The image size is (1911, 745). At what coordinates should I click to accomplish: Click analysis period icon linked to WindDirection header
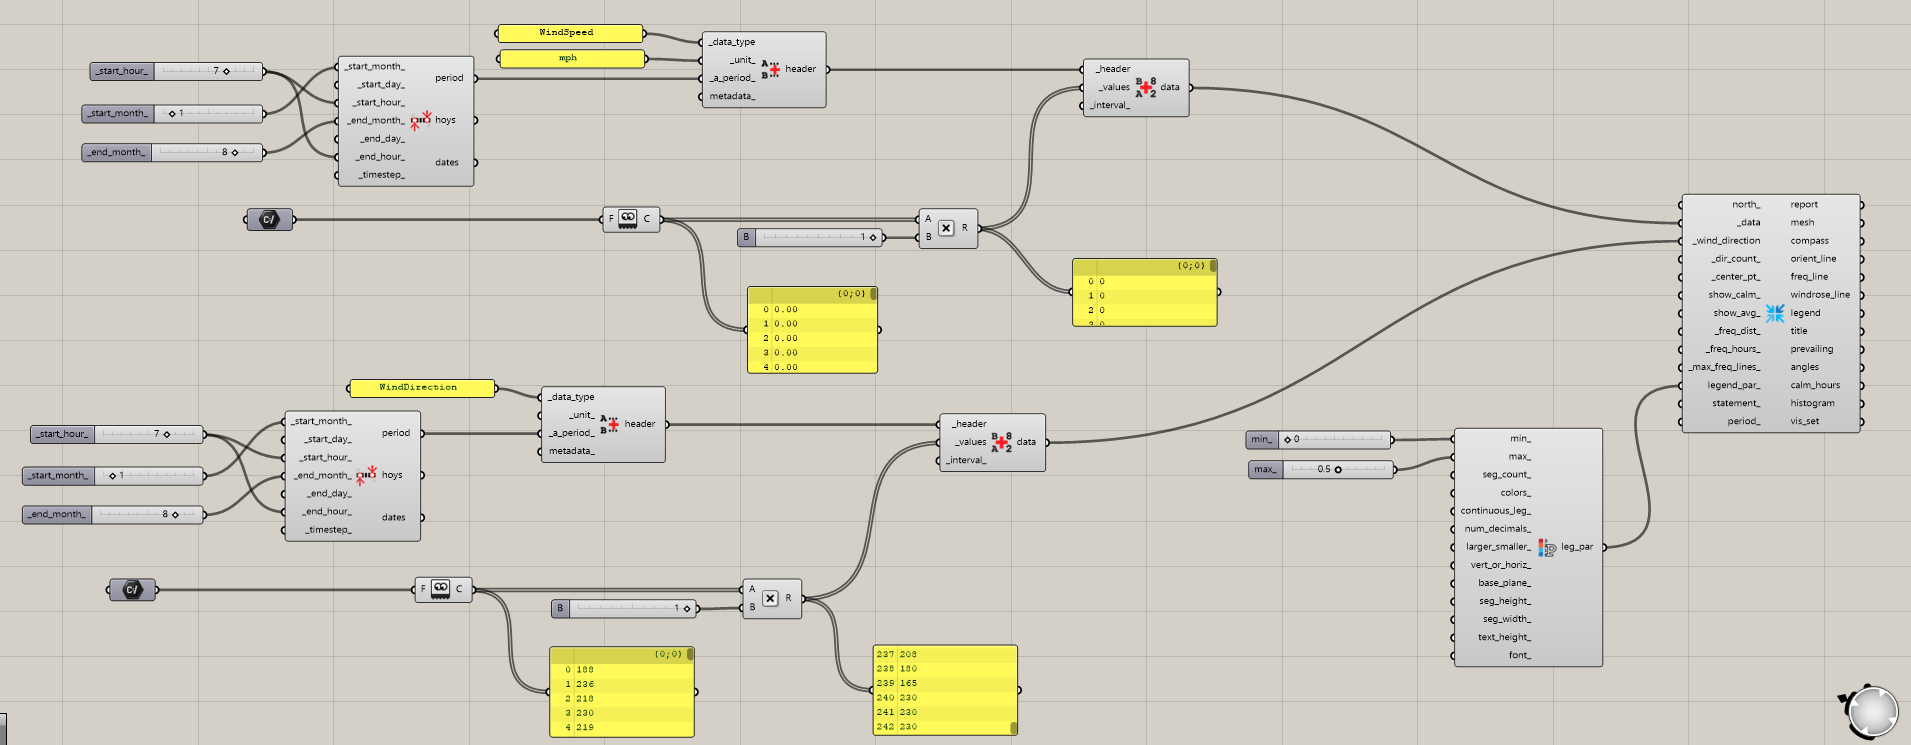[x=366, y=474]
